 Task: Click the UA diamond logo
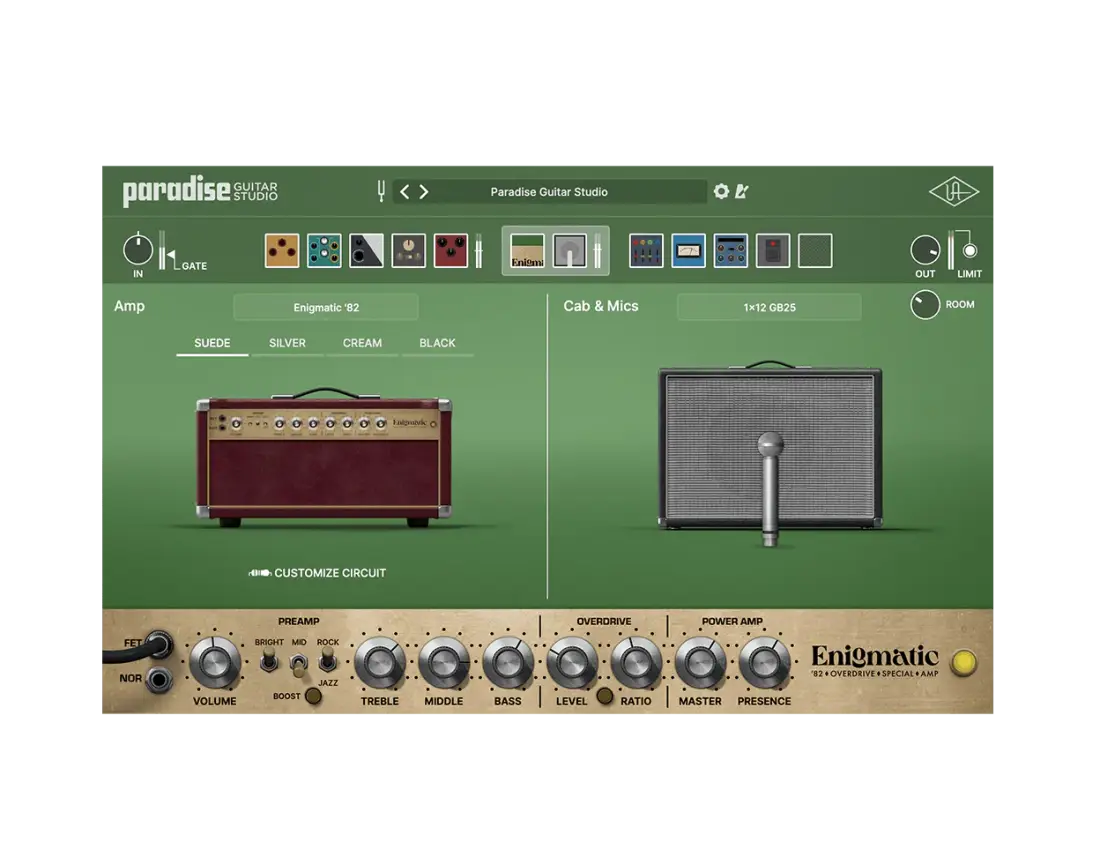point(952,191)
